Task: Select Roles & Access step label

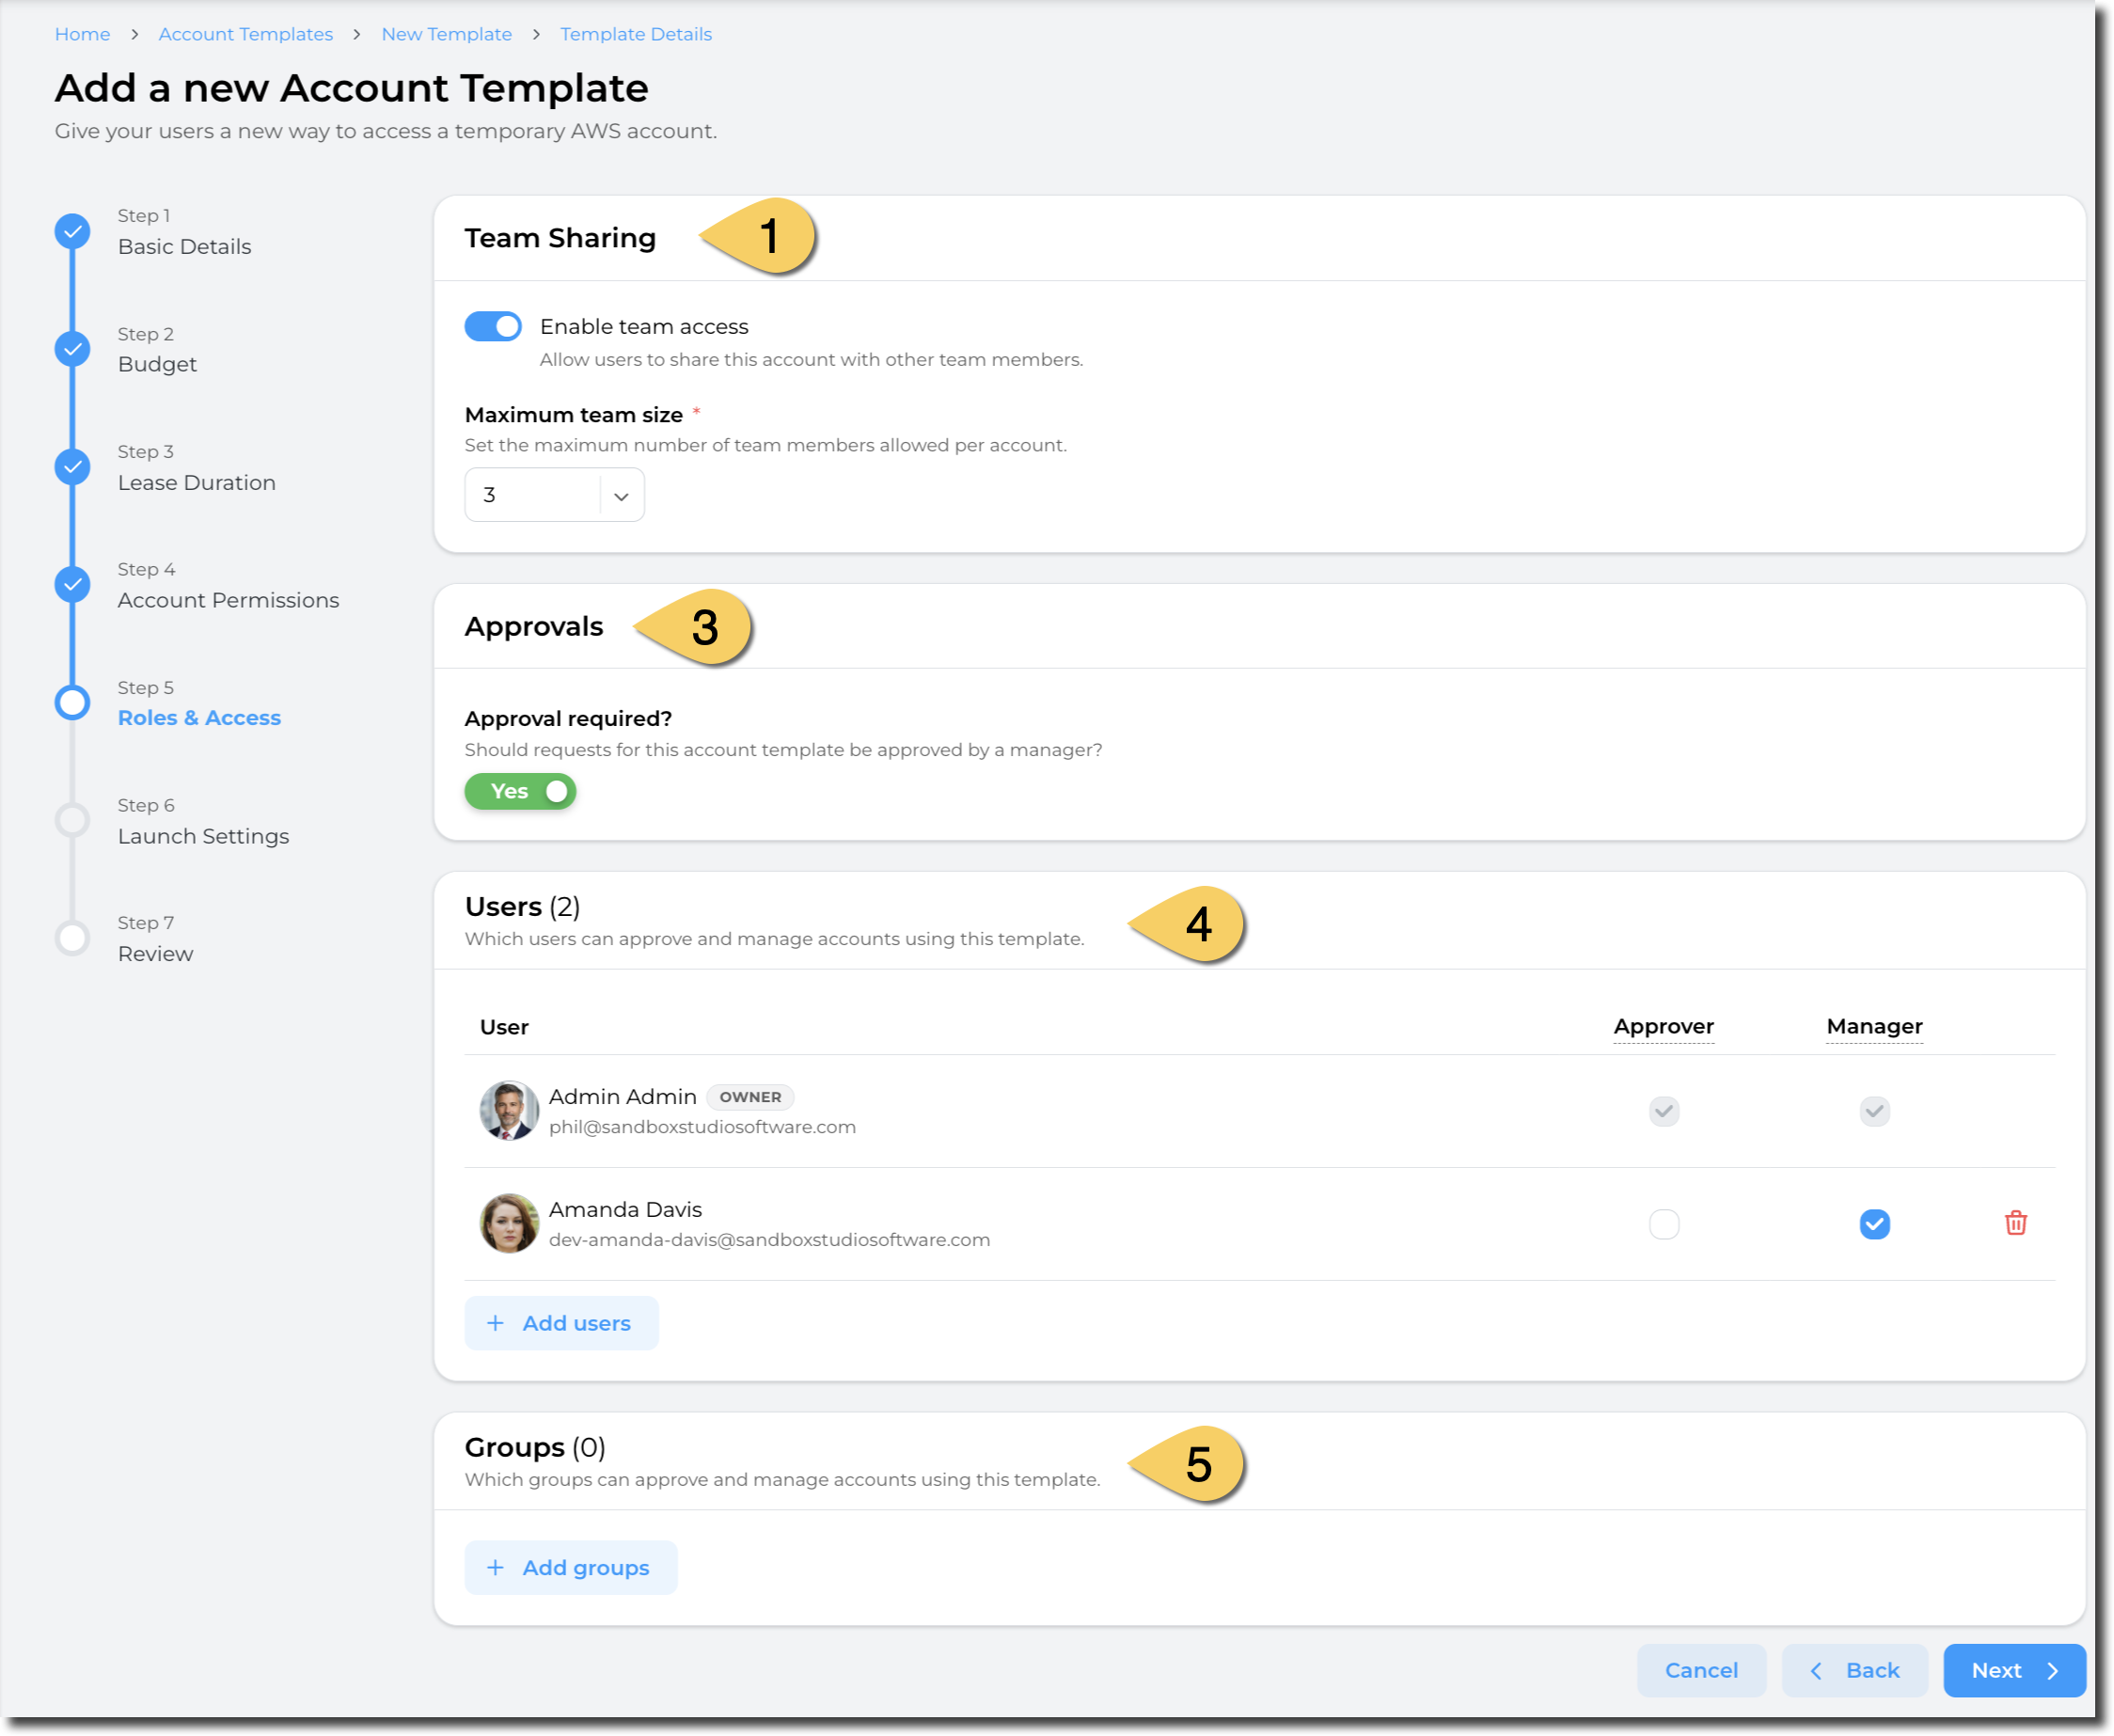Action: coord(199,717)
